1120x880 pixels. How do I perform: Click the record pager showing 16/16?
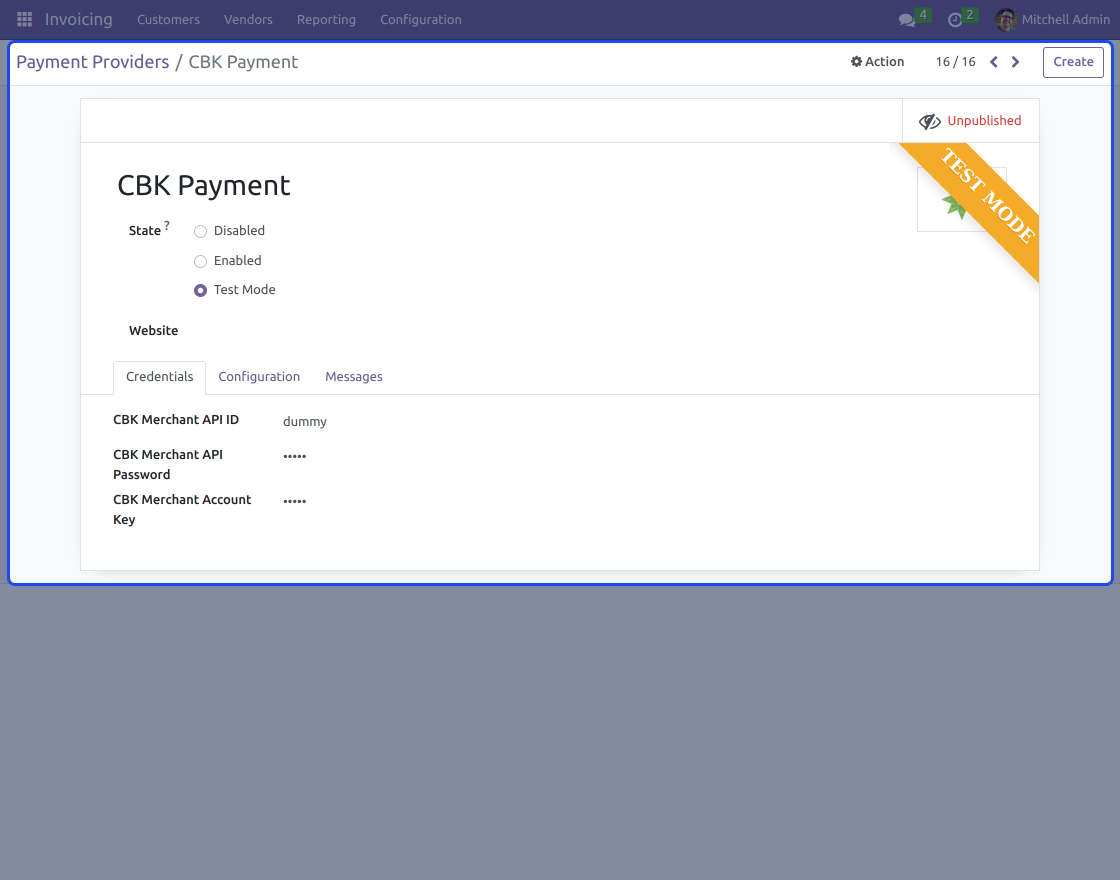[x=955, y=61]
